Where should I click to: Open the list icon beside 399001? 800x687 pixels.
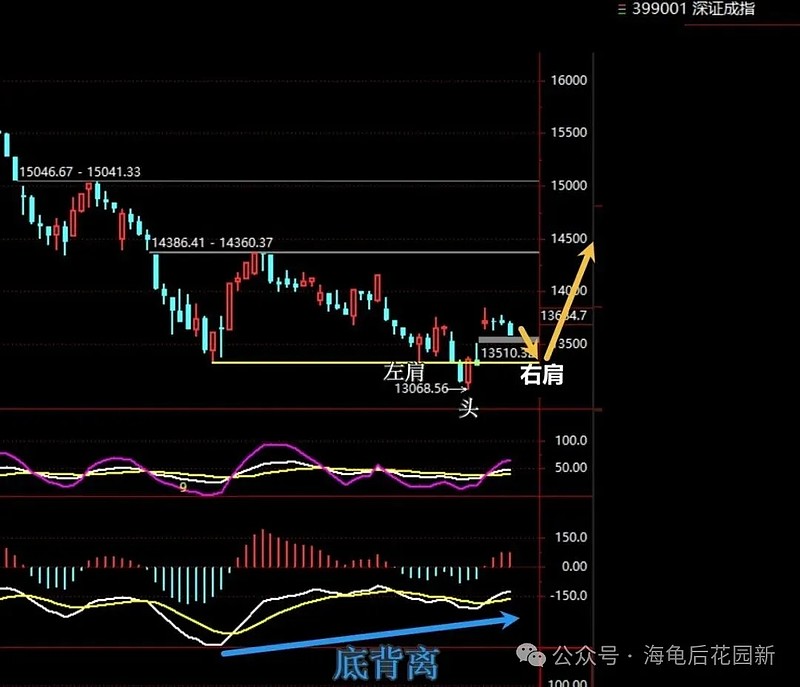pos(621,9)
